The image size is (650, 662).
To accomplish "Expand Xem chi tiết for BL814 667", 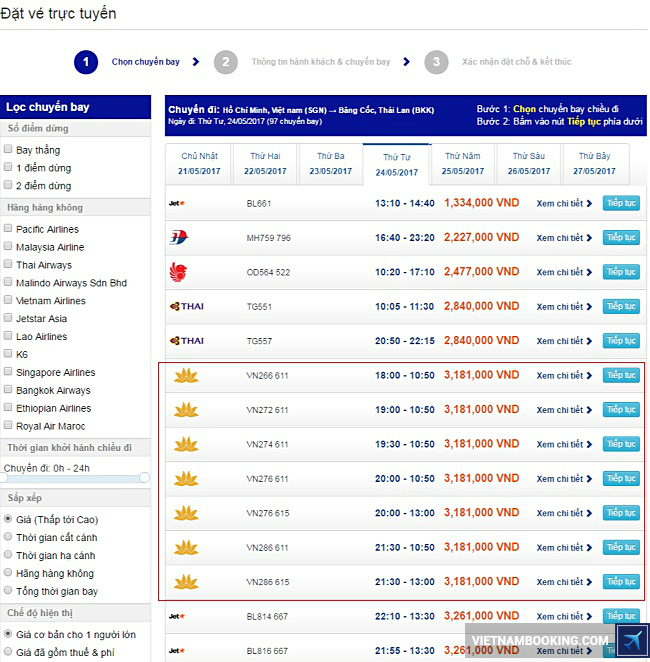I will 564,616.
